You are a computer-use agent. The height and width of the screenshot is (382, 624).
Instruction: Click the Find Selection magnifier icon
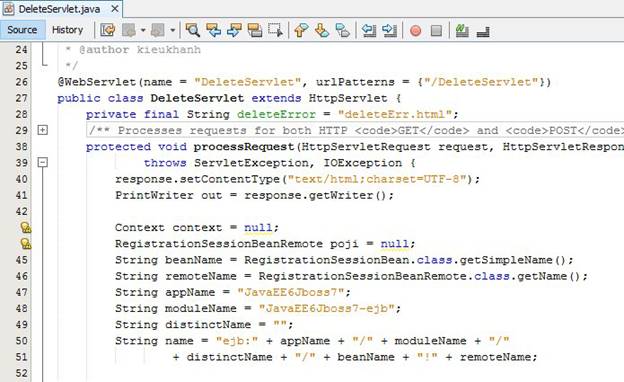pos(193,30)
